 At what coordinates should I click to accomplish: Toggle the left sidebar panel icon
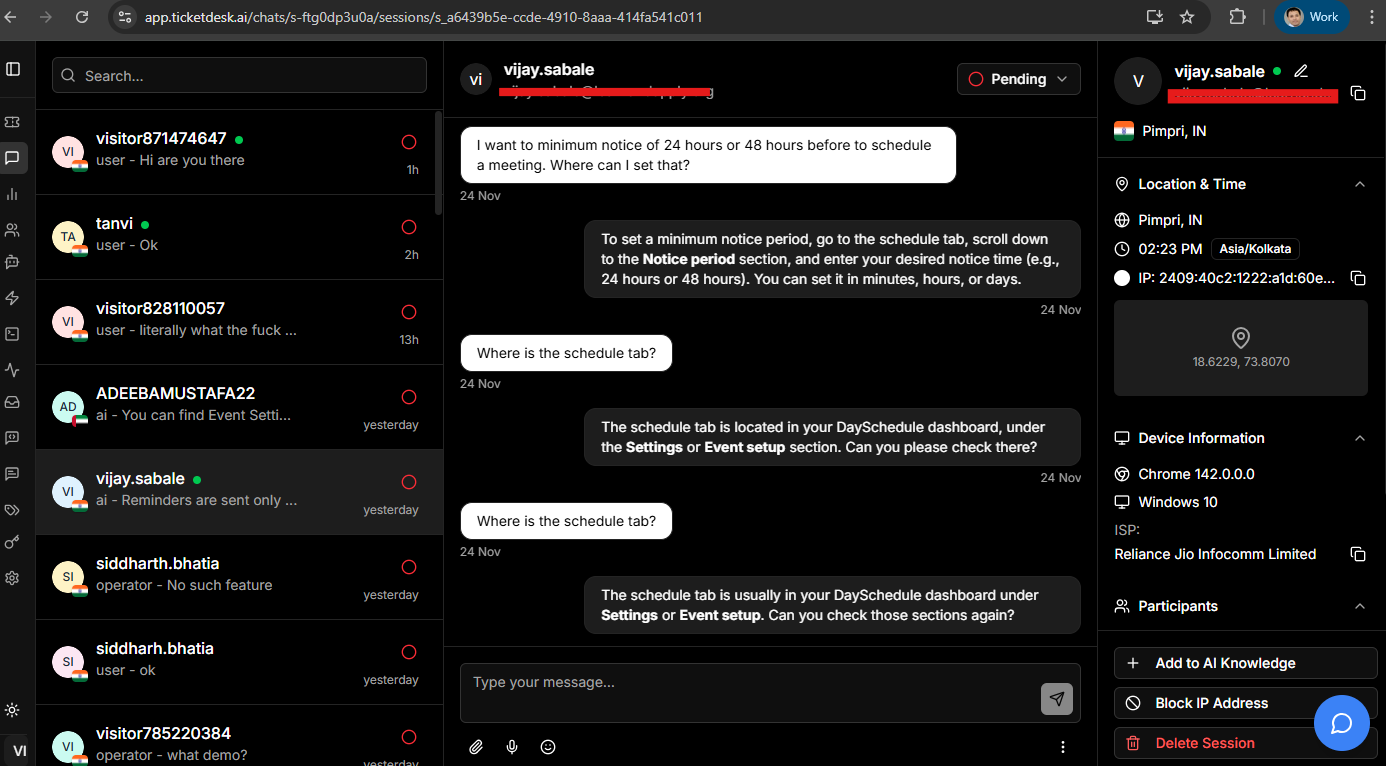[13, 69]
